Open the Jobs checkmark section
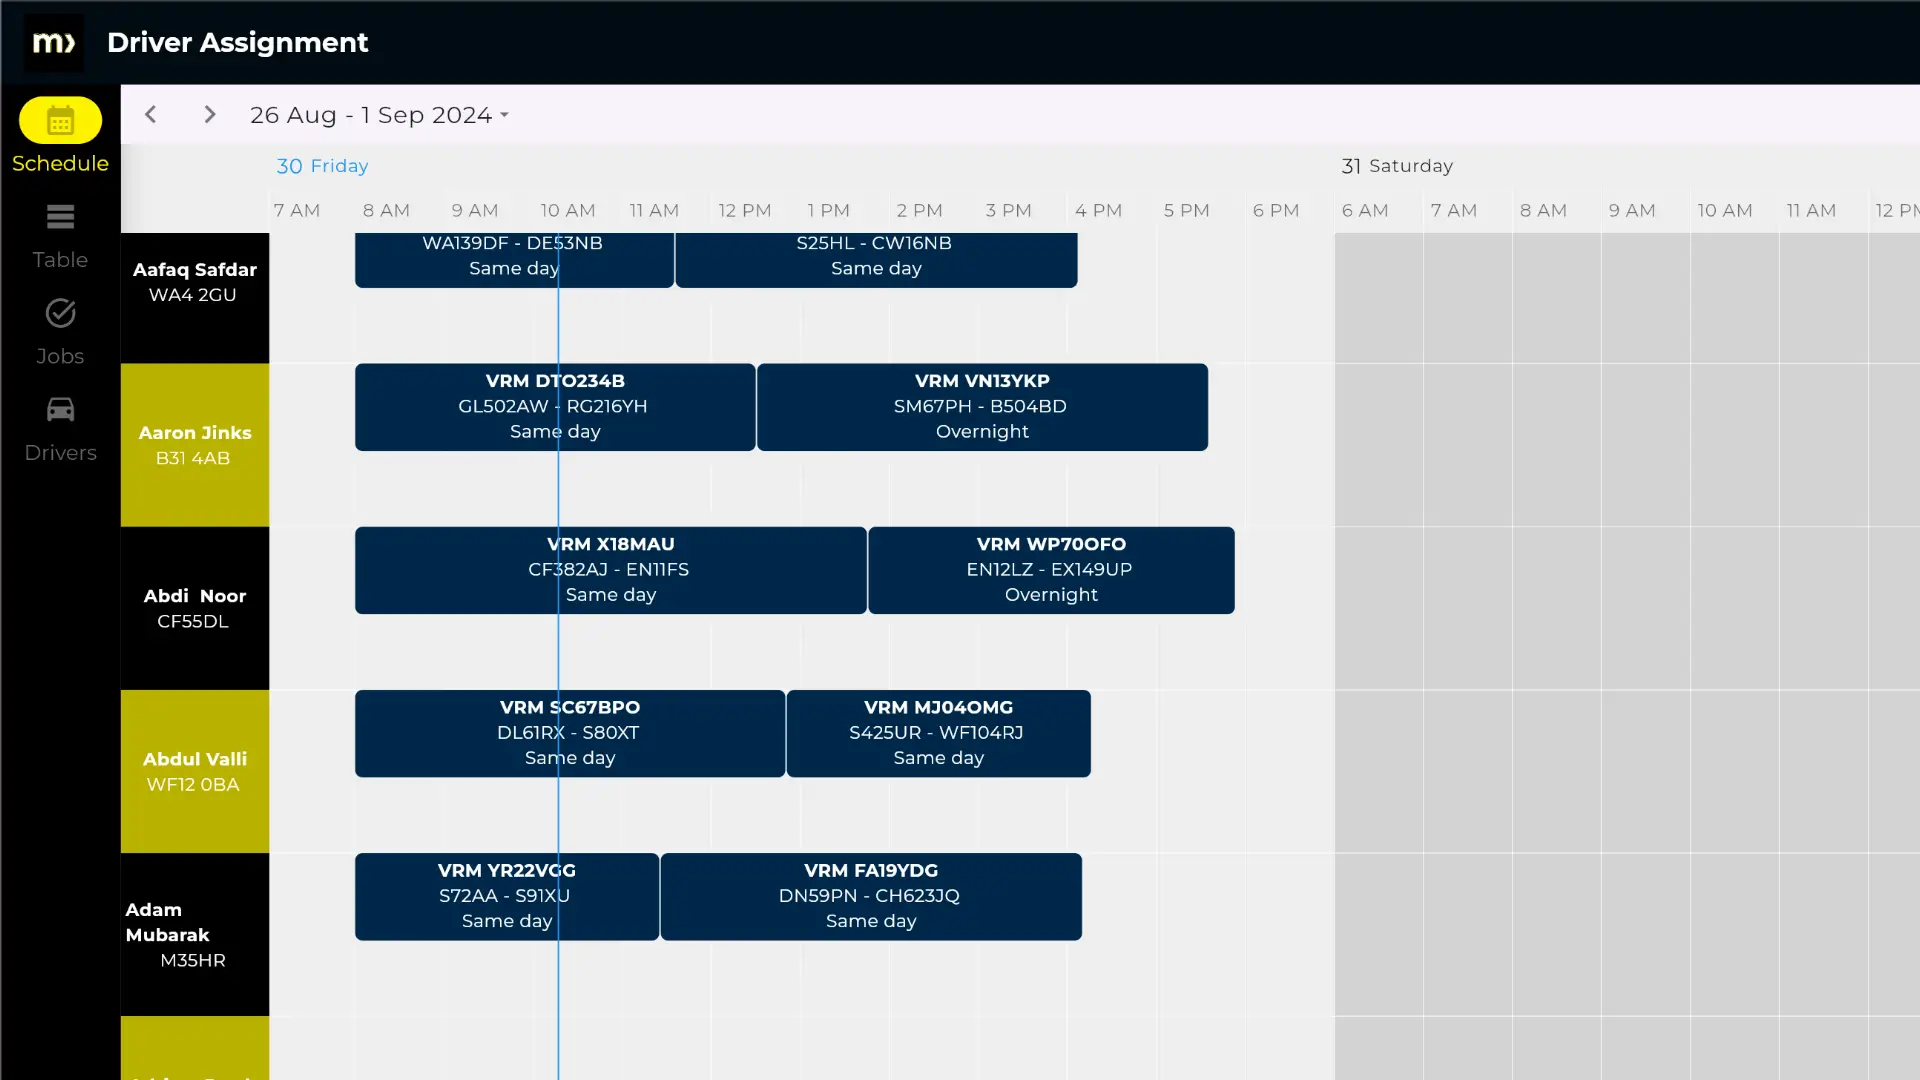This screenshot has height=1080, width=1920. [60, 333]
